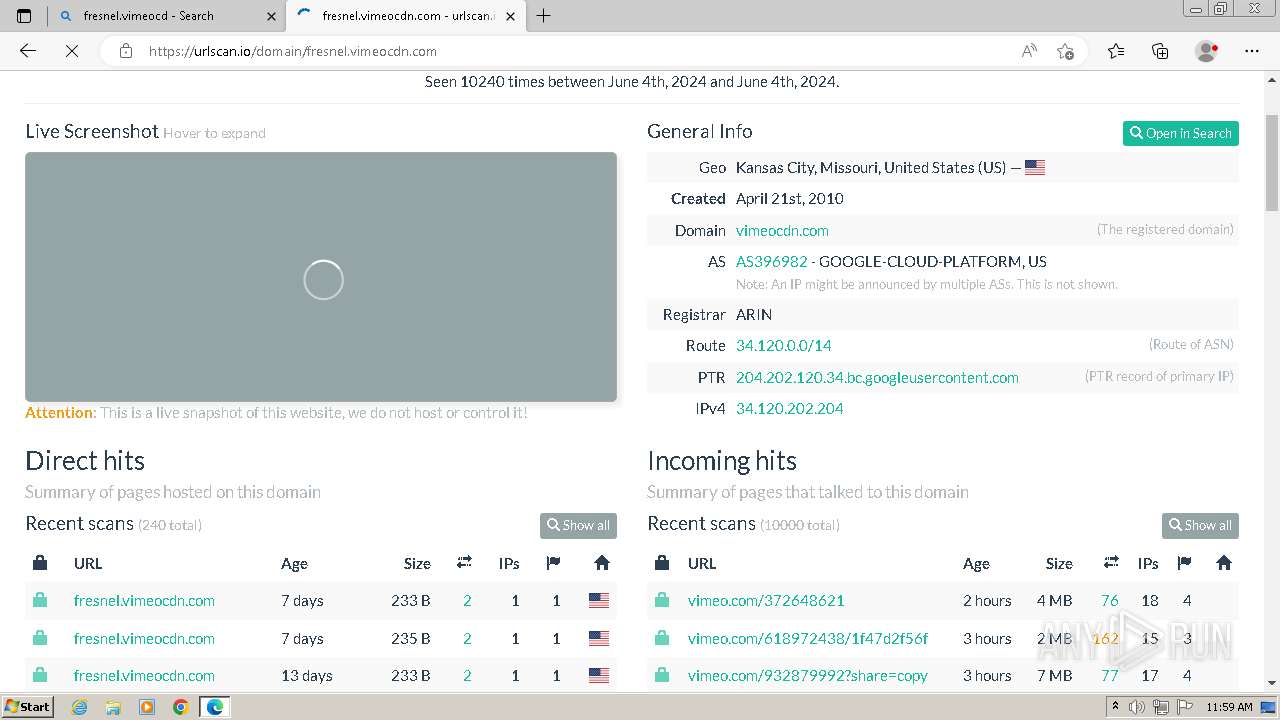Click the home icon in Direct hits header
The width and height of the screenshot is (1280, 720).
click(x=601, y=563)
